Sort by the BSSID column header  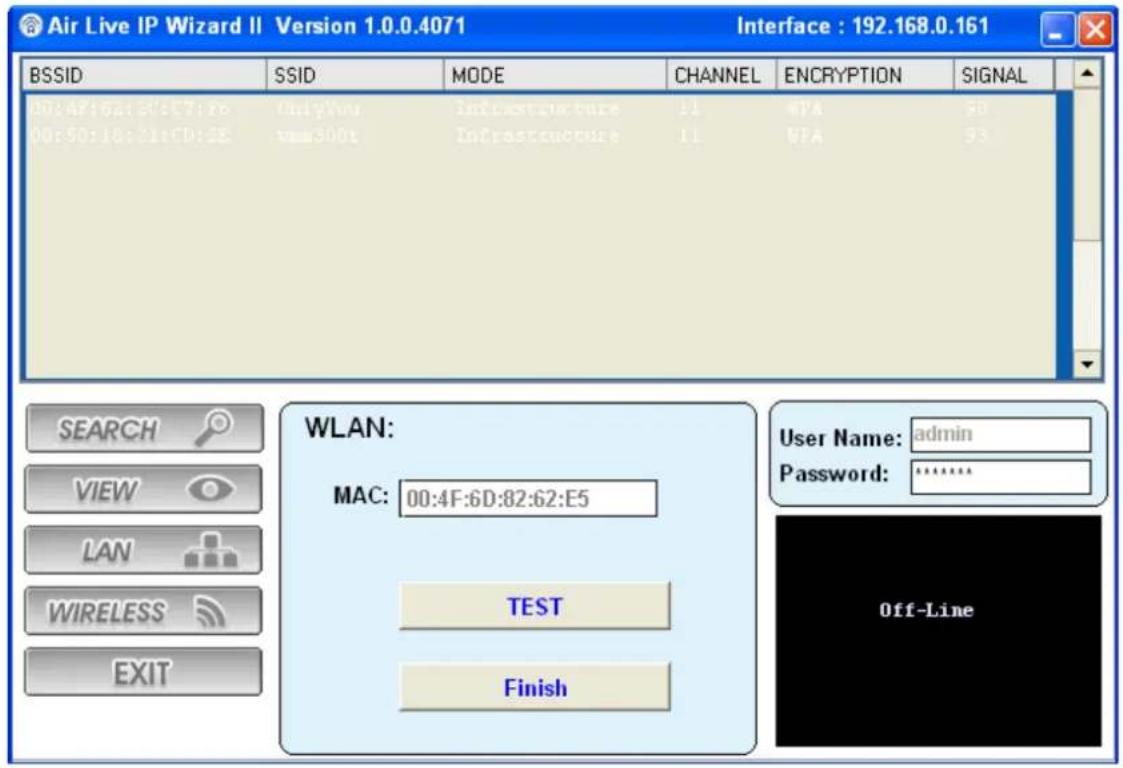point(145,75)
